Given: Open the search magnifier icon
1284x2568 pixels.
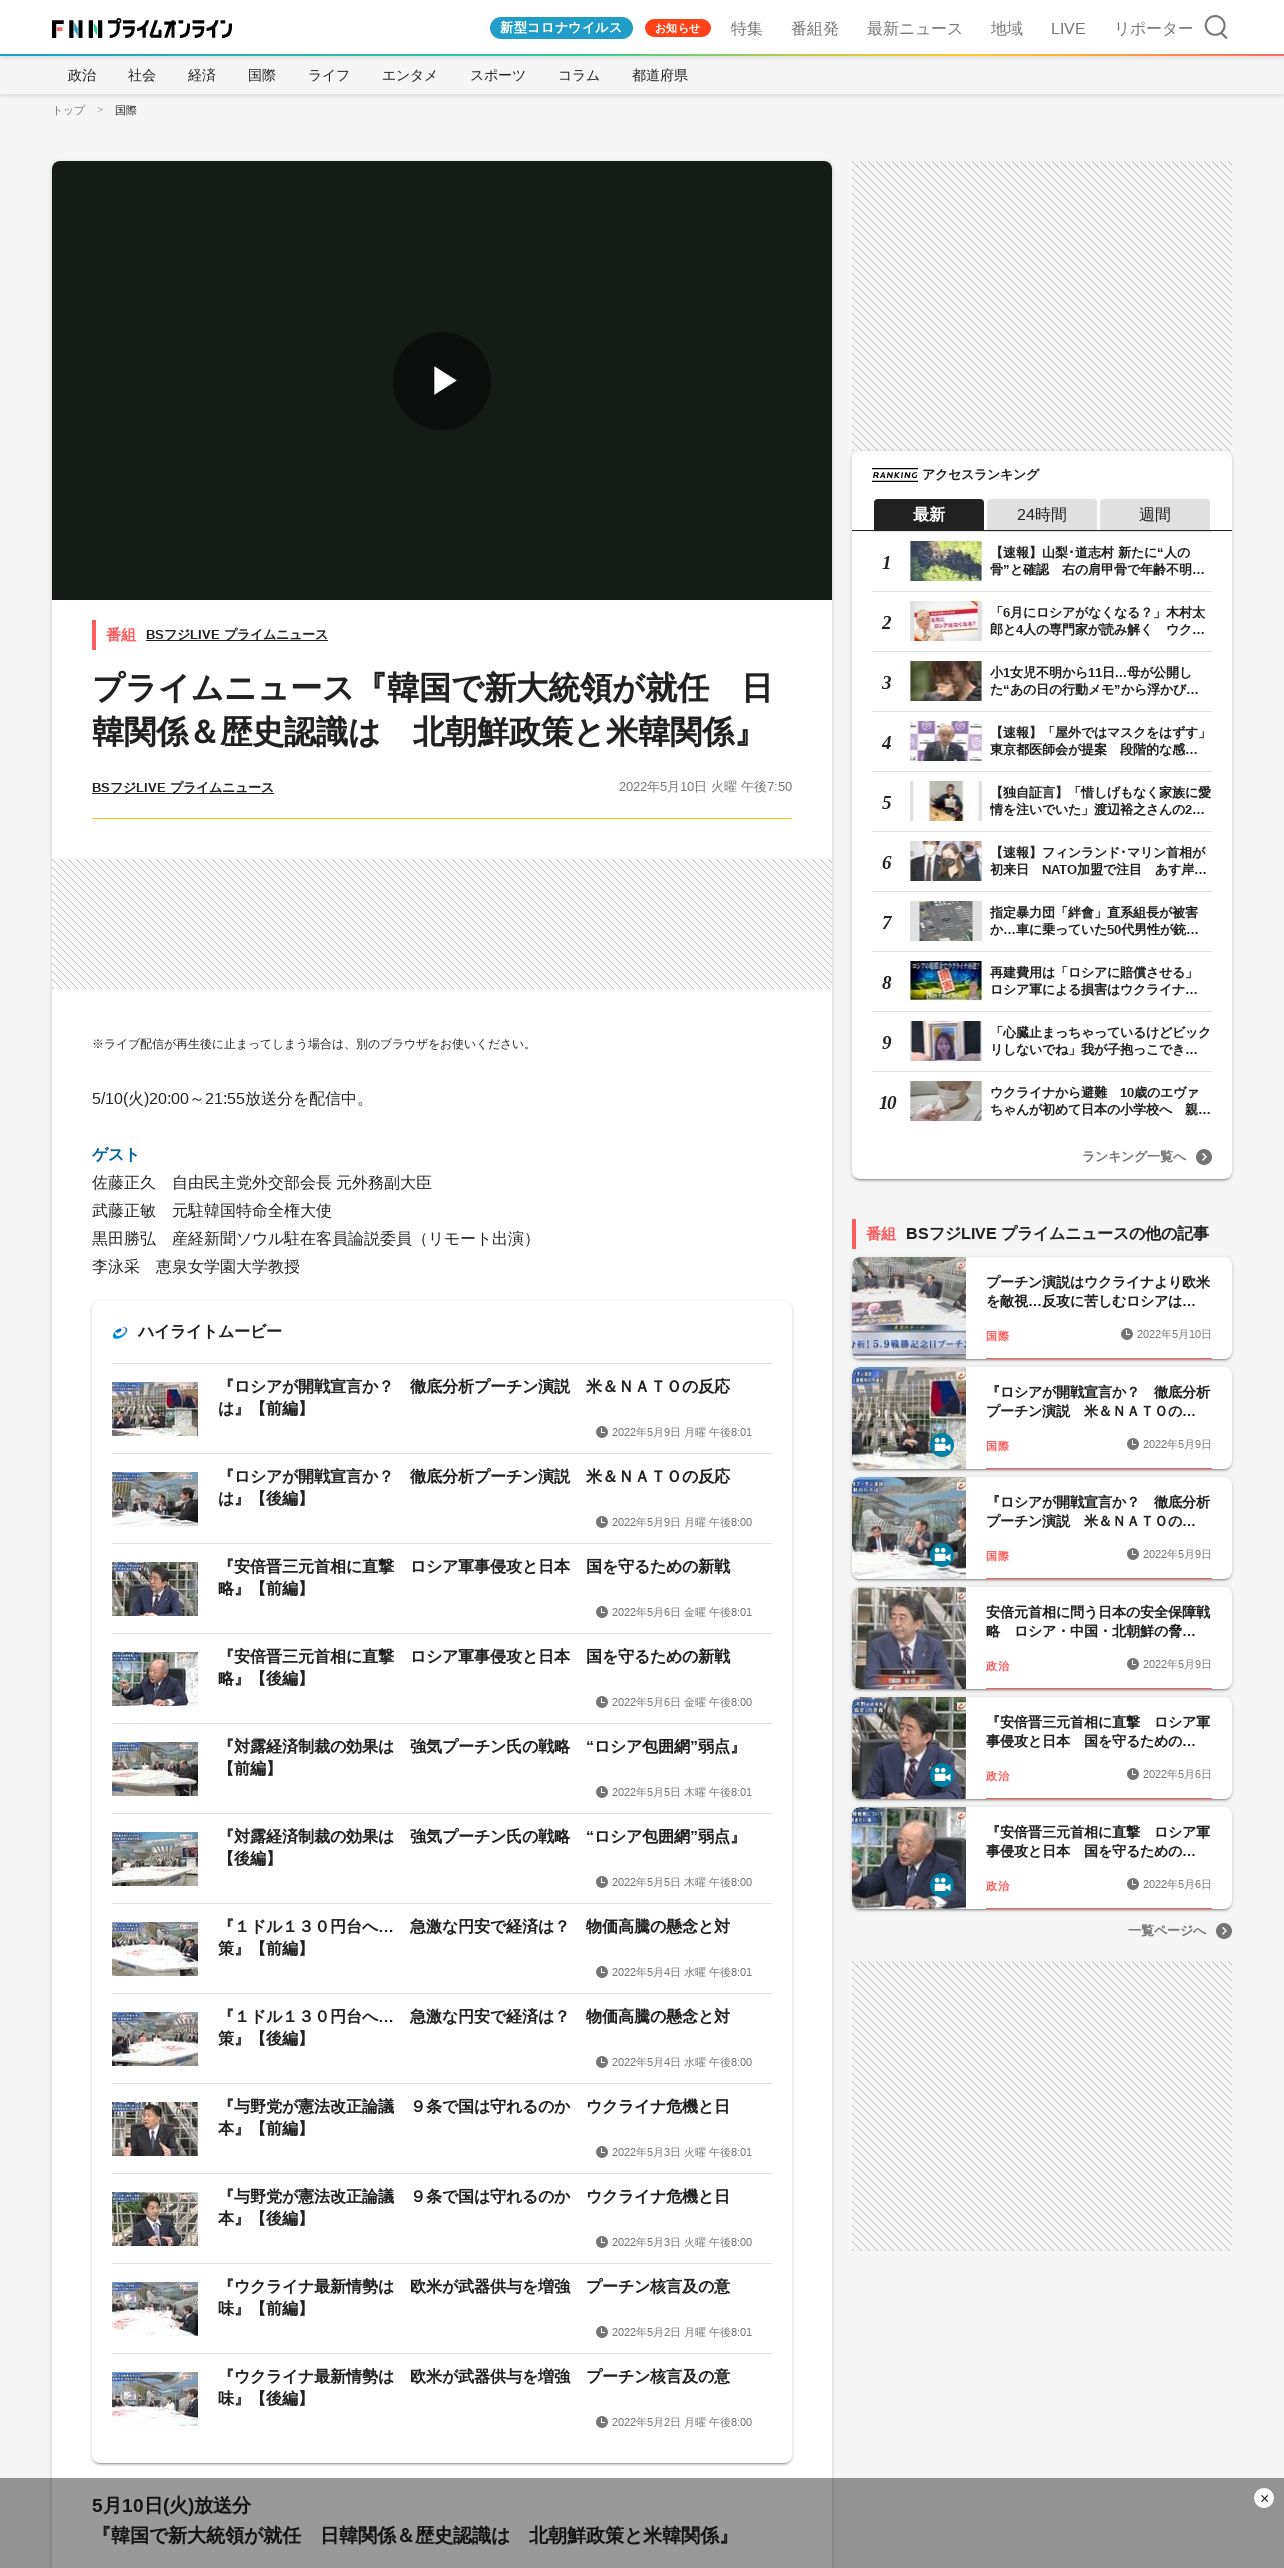Looking at the screenshot, I should [1216, 27].
